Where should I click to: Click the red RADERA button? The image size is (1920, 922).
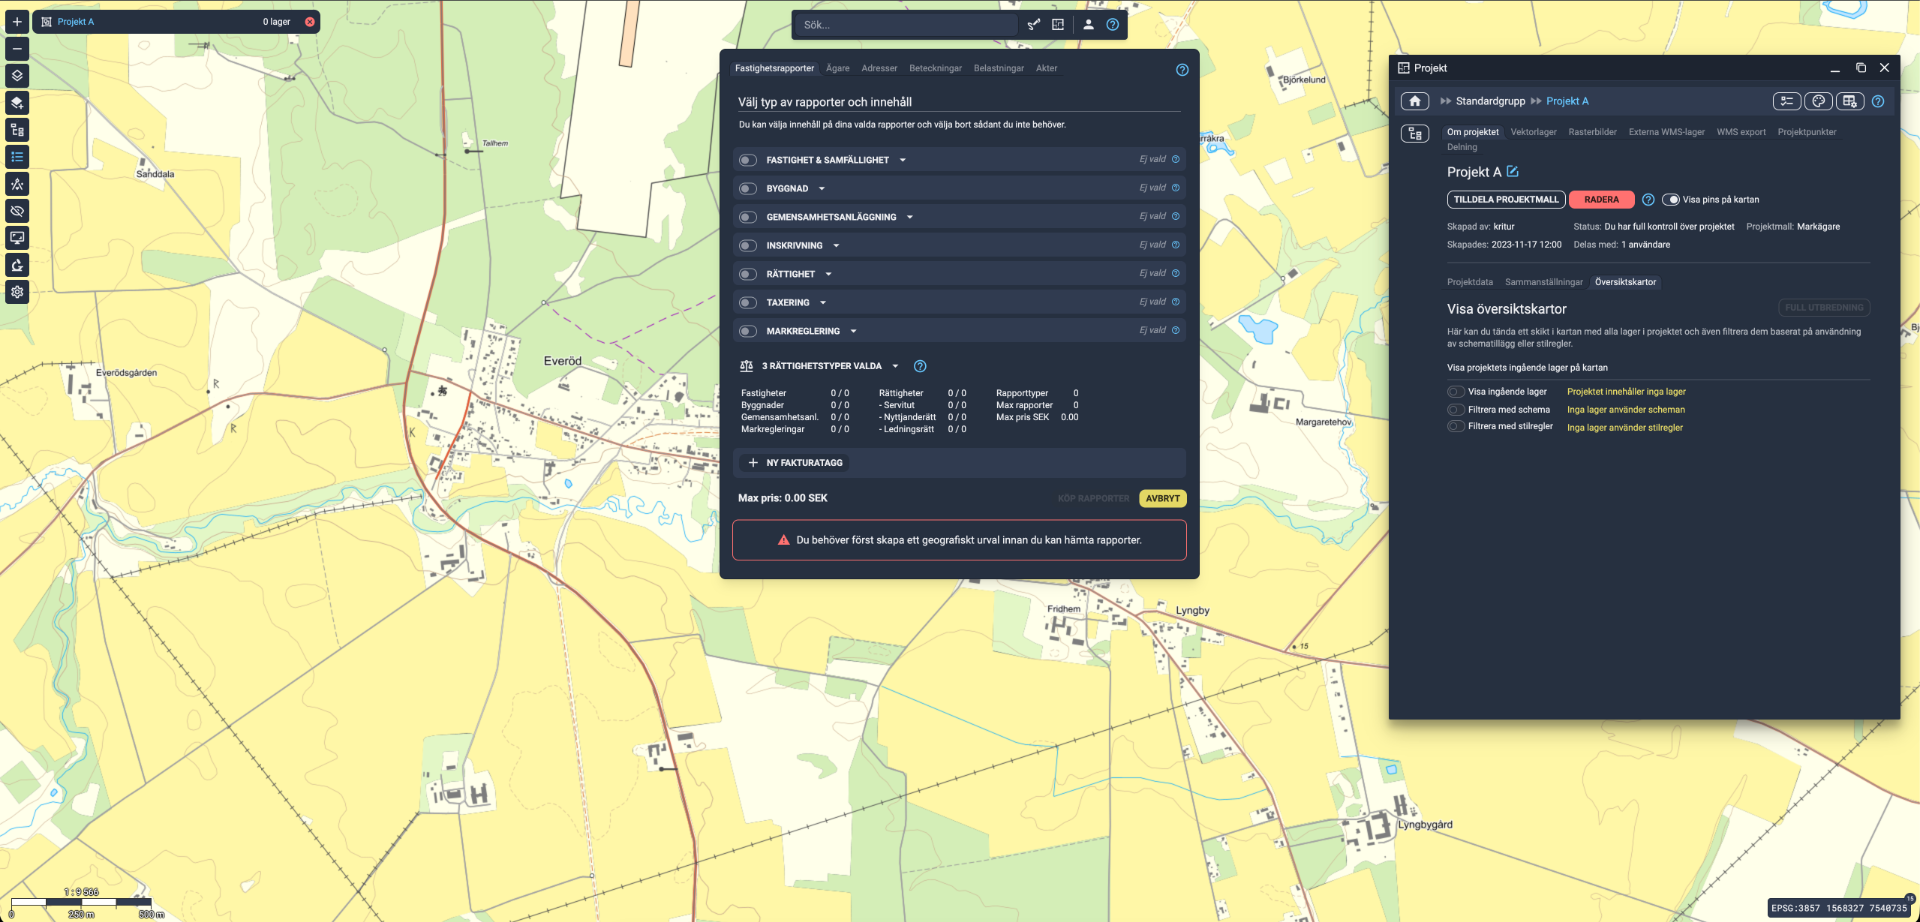click(1601, 200)
